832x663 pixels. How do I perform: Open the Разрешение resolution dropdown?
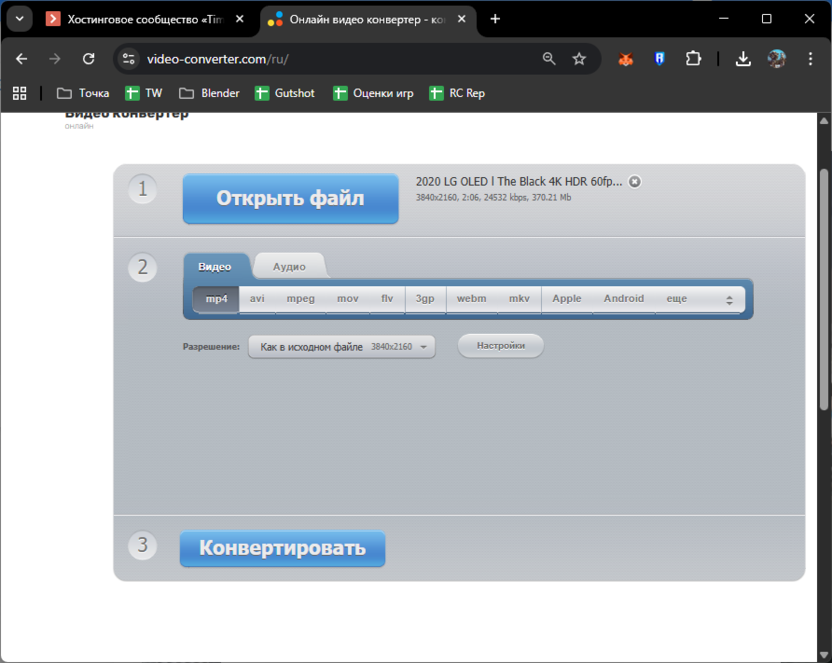(x=342, y=345)
